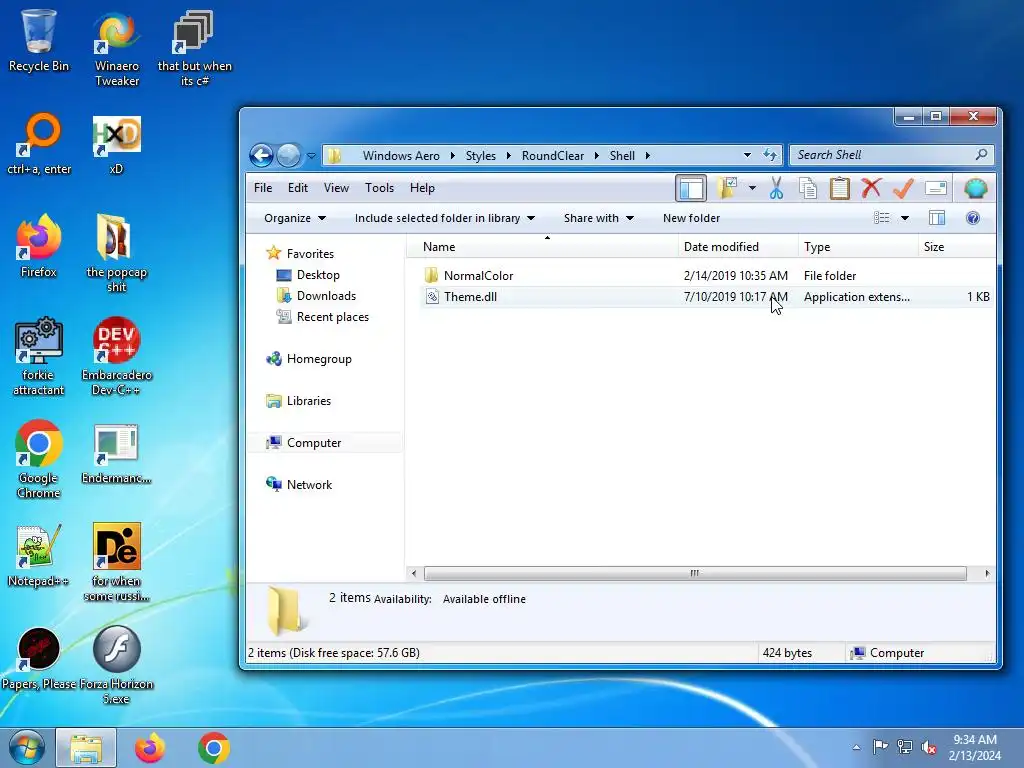Select the Notepad++ desktop icon
Image resolution: width=1024 pixels, height=768 pixels.
tap(38, 555)
